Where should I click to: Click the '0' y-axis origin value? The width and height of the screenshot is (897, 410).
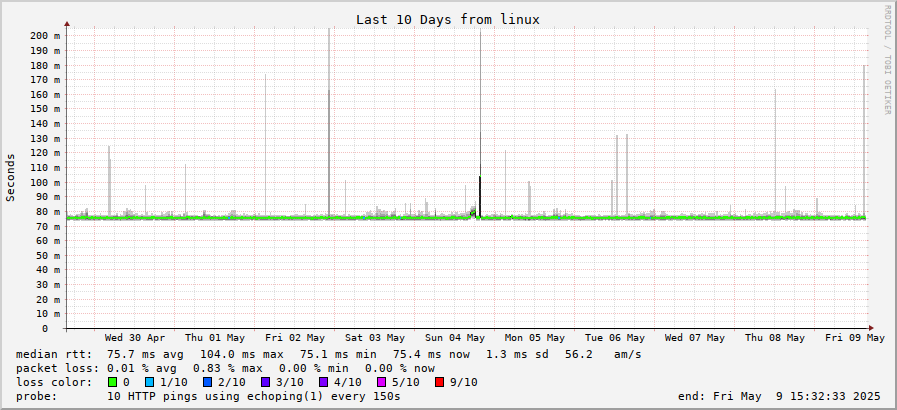pyautogui.click(x=45, y=329)
